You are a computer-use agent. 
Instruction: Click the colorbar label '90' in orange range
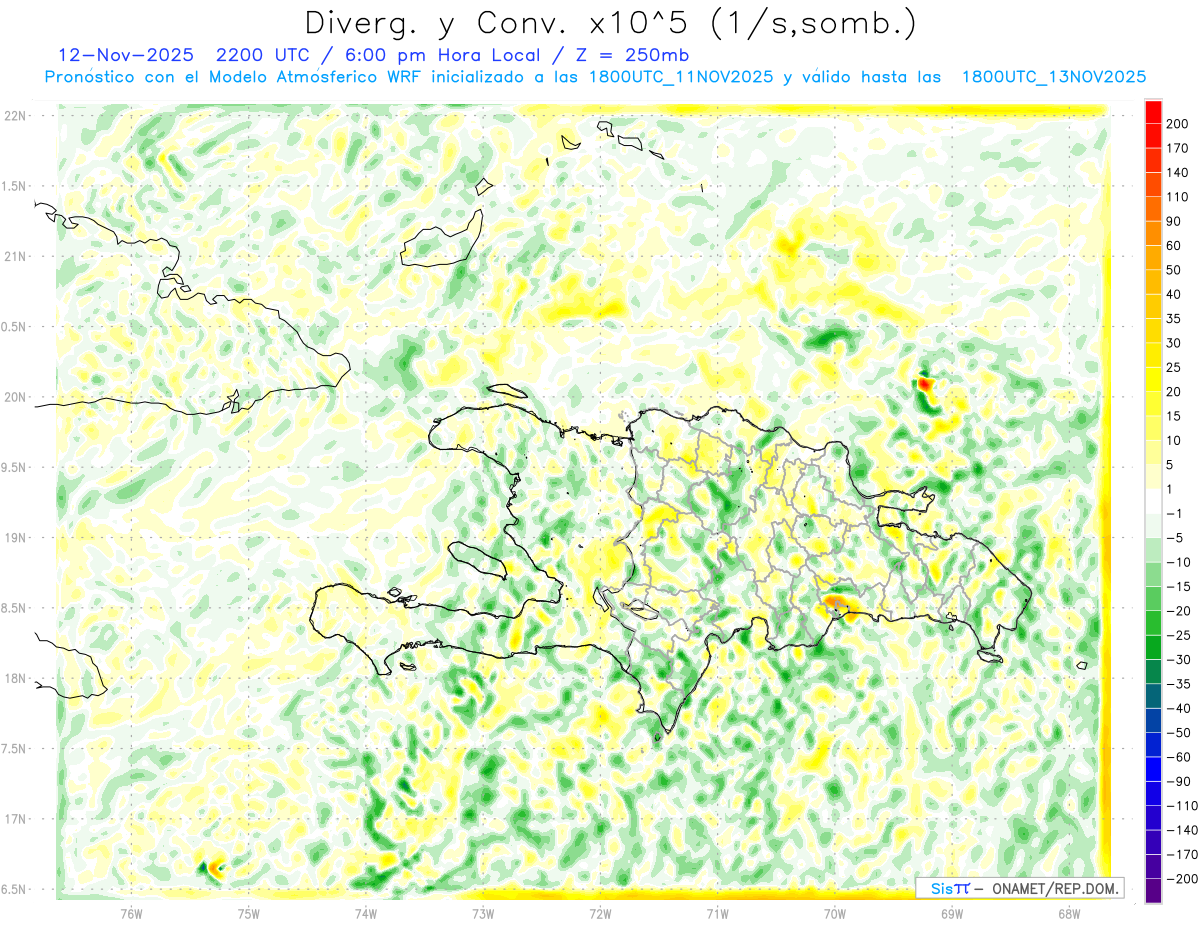1175,221
